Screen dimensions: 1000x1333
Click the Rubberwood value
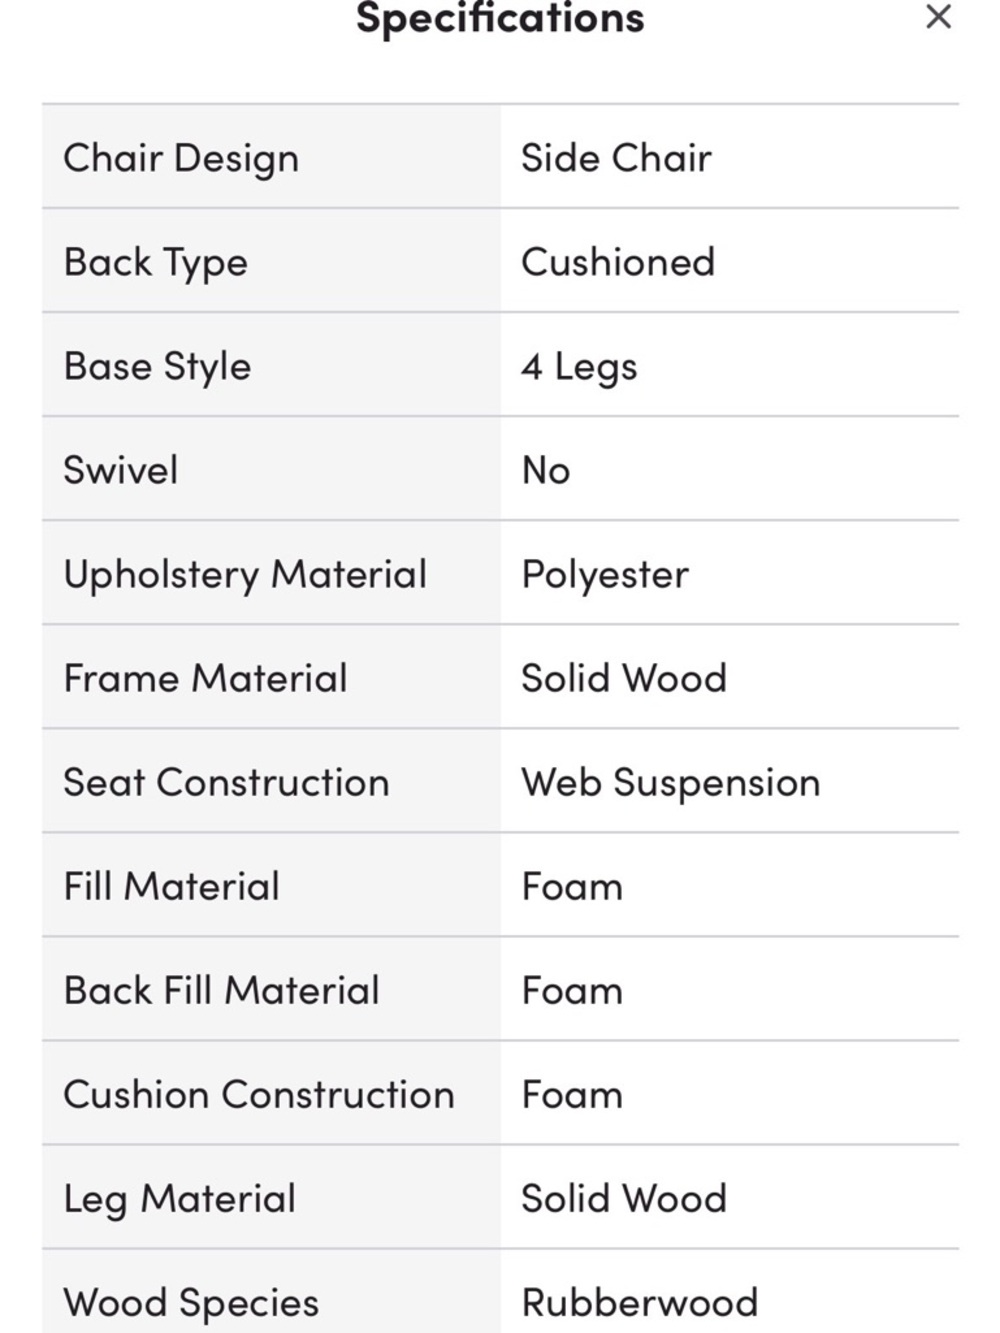(x=640, y=1302)
